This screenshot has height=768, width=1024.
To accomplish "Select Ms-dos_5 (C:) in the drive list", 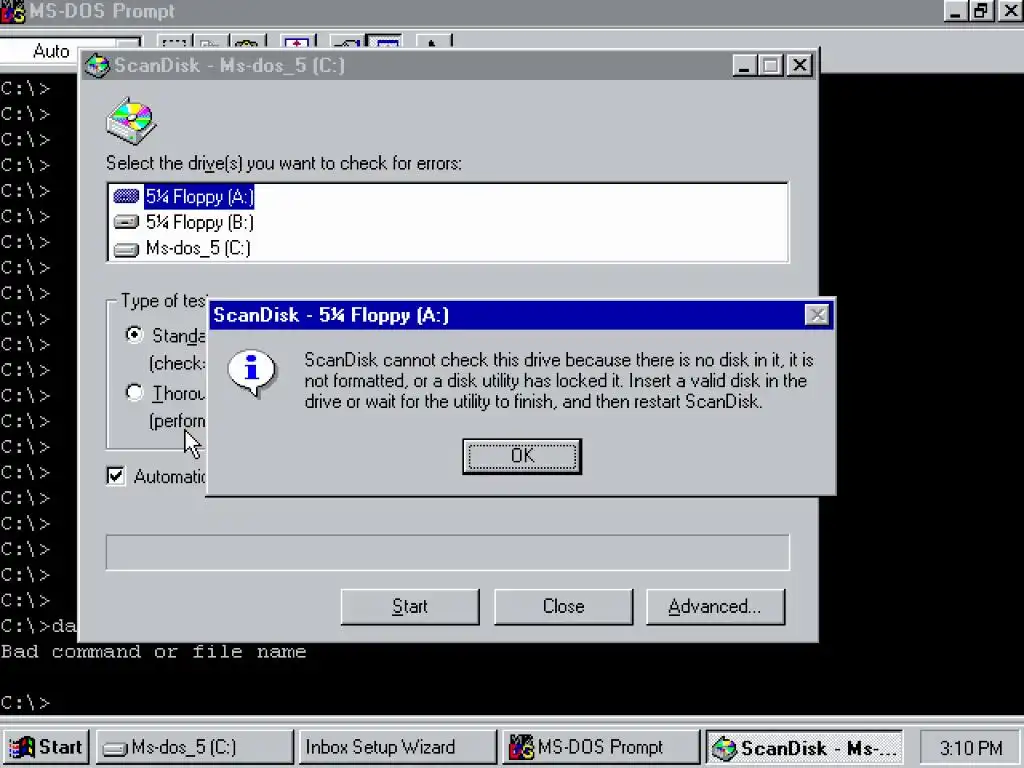I will coord(198,248).
